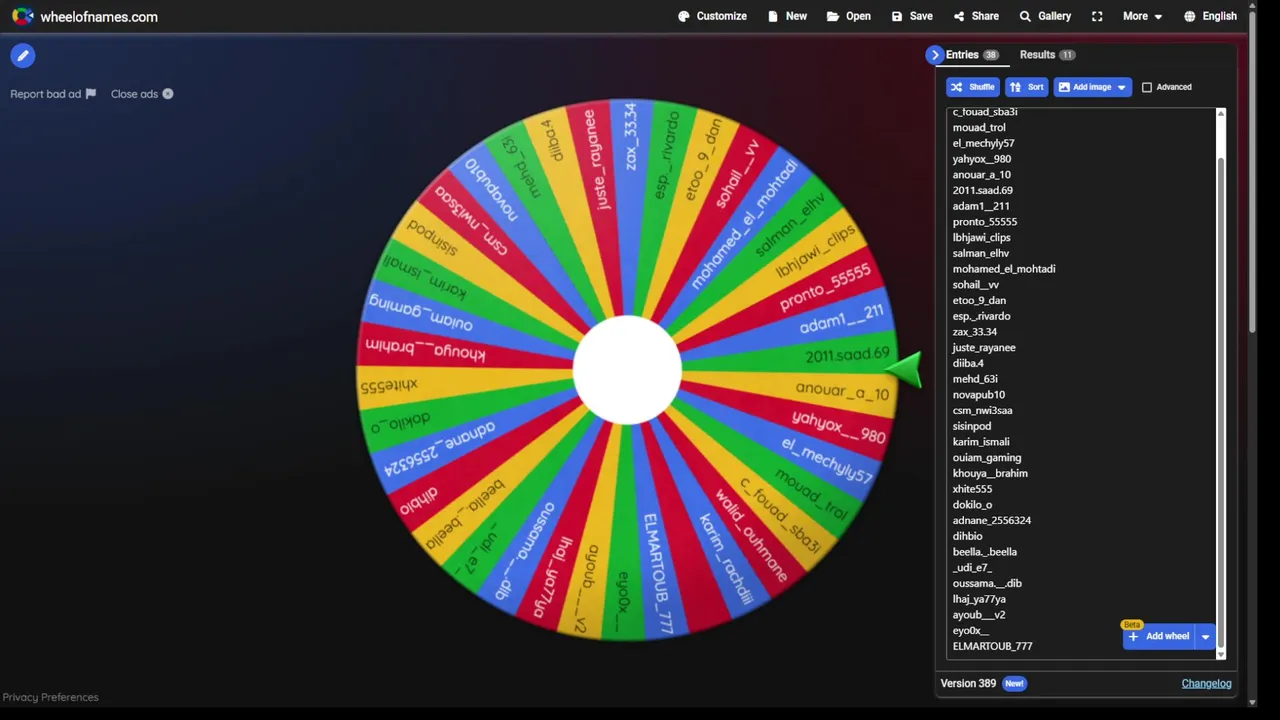Click the Privacy Preferences link

coord(50,697)
